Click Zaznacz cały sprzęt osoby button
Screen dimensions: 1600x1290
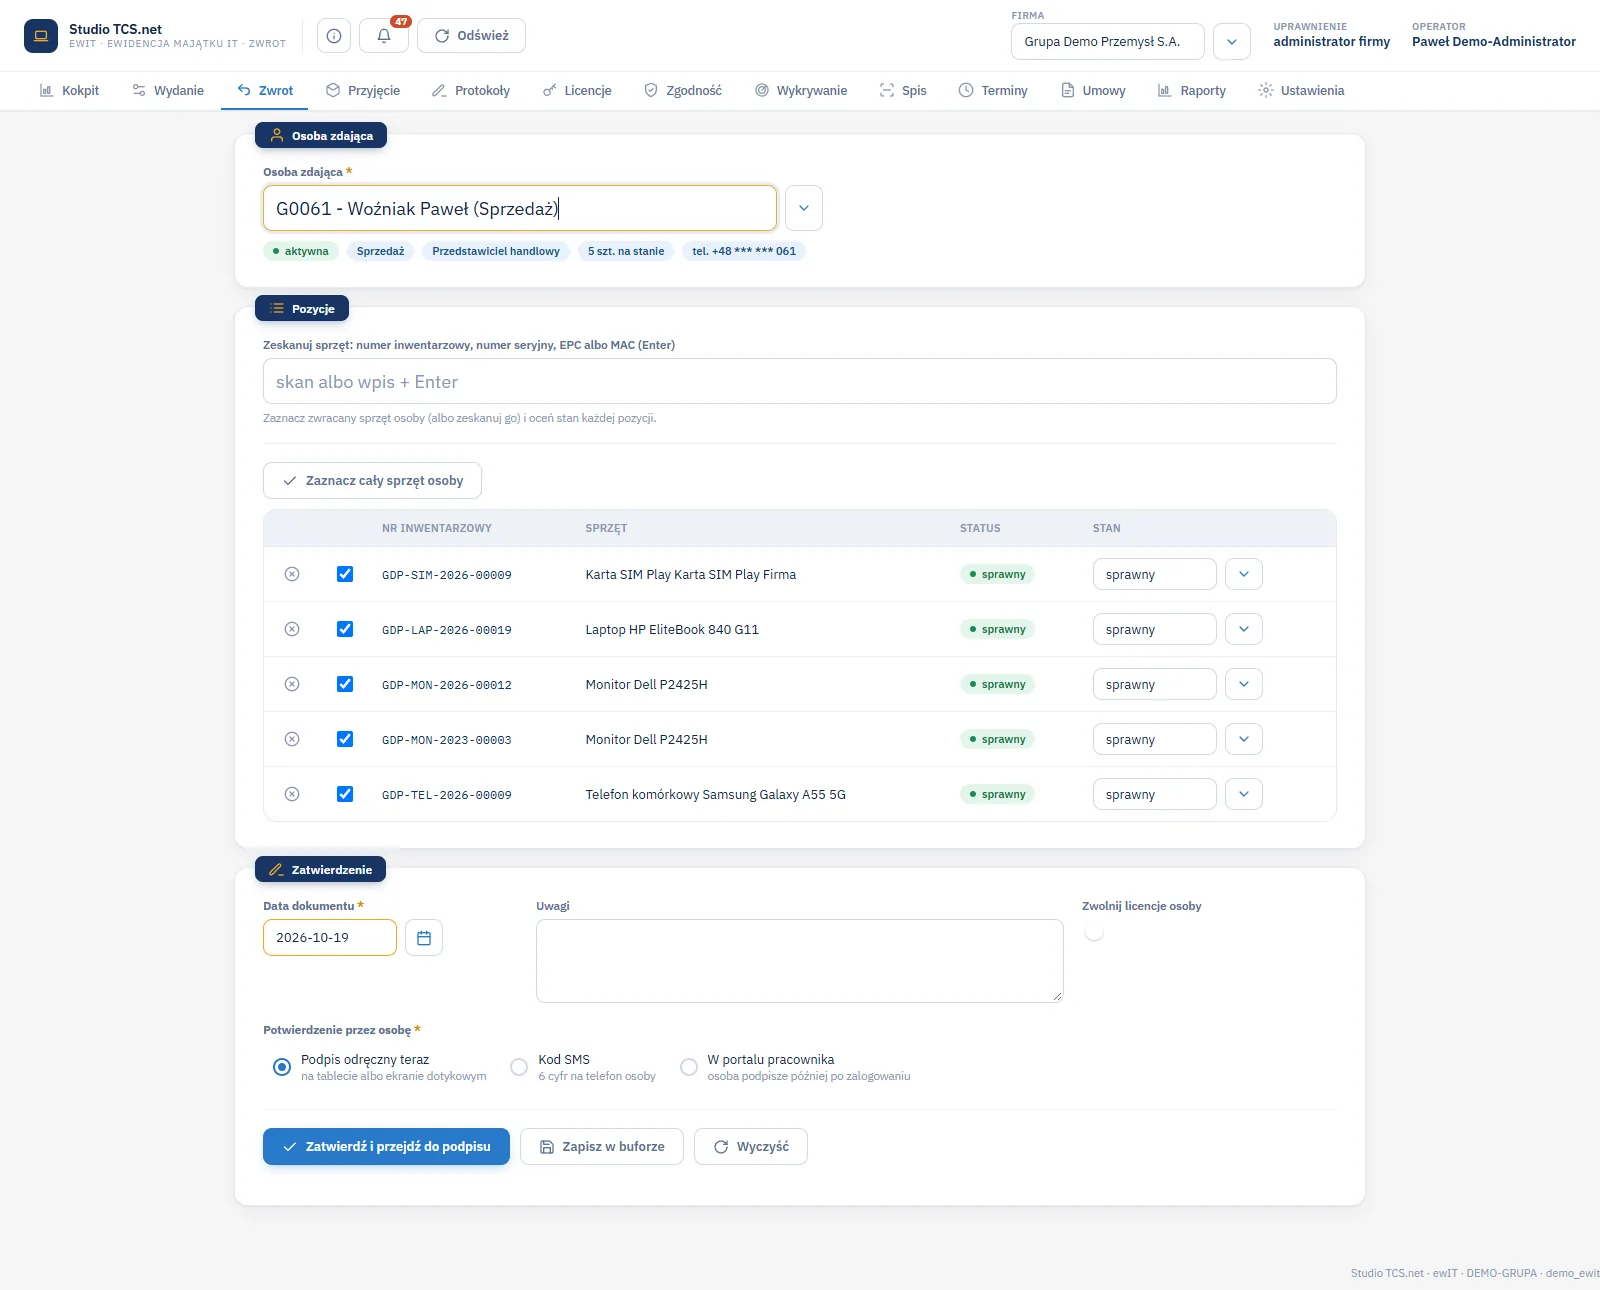point(372,481)
